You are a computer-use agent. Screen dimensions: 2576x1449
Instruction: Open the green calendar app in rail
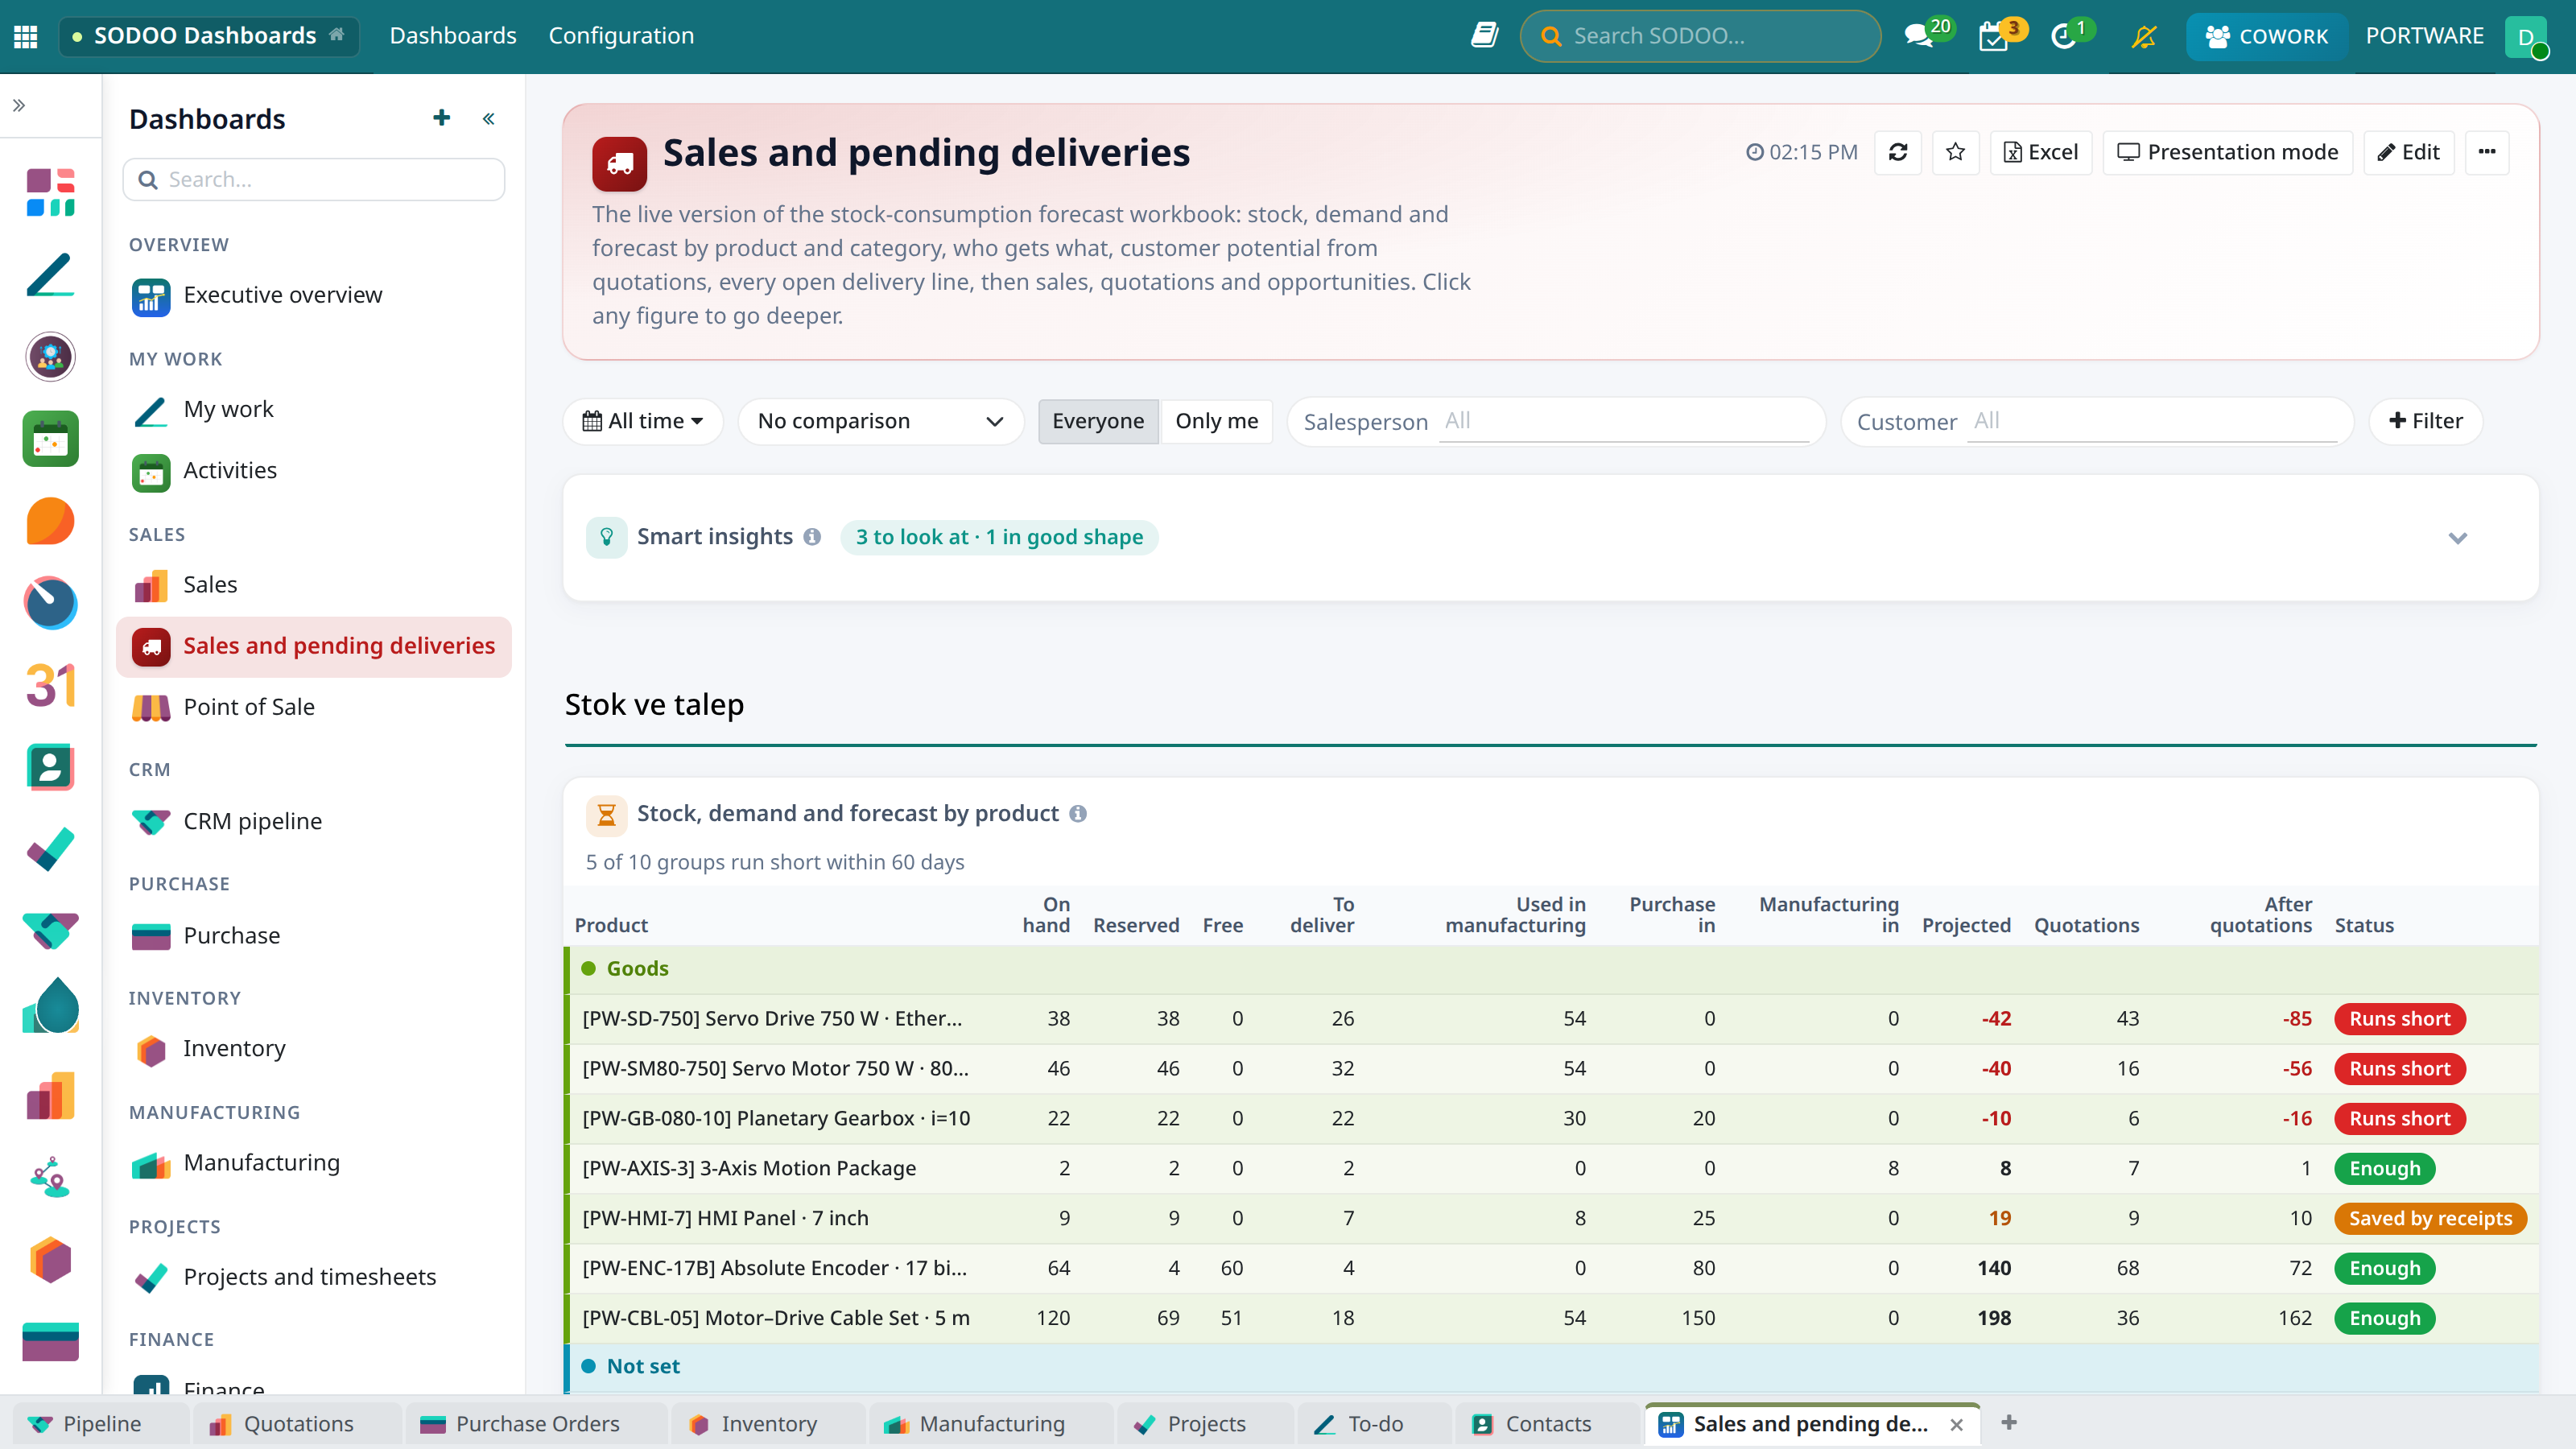coord(50,439)
